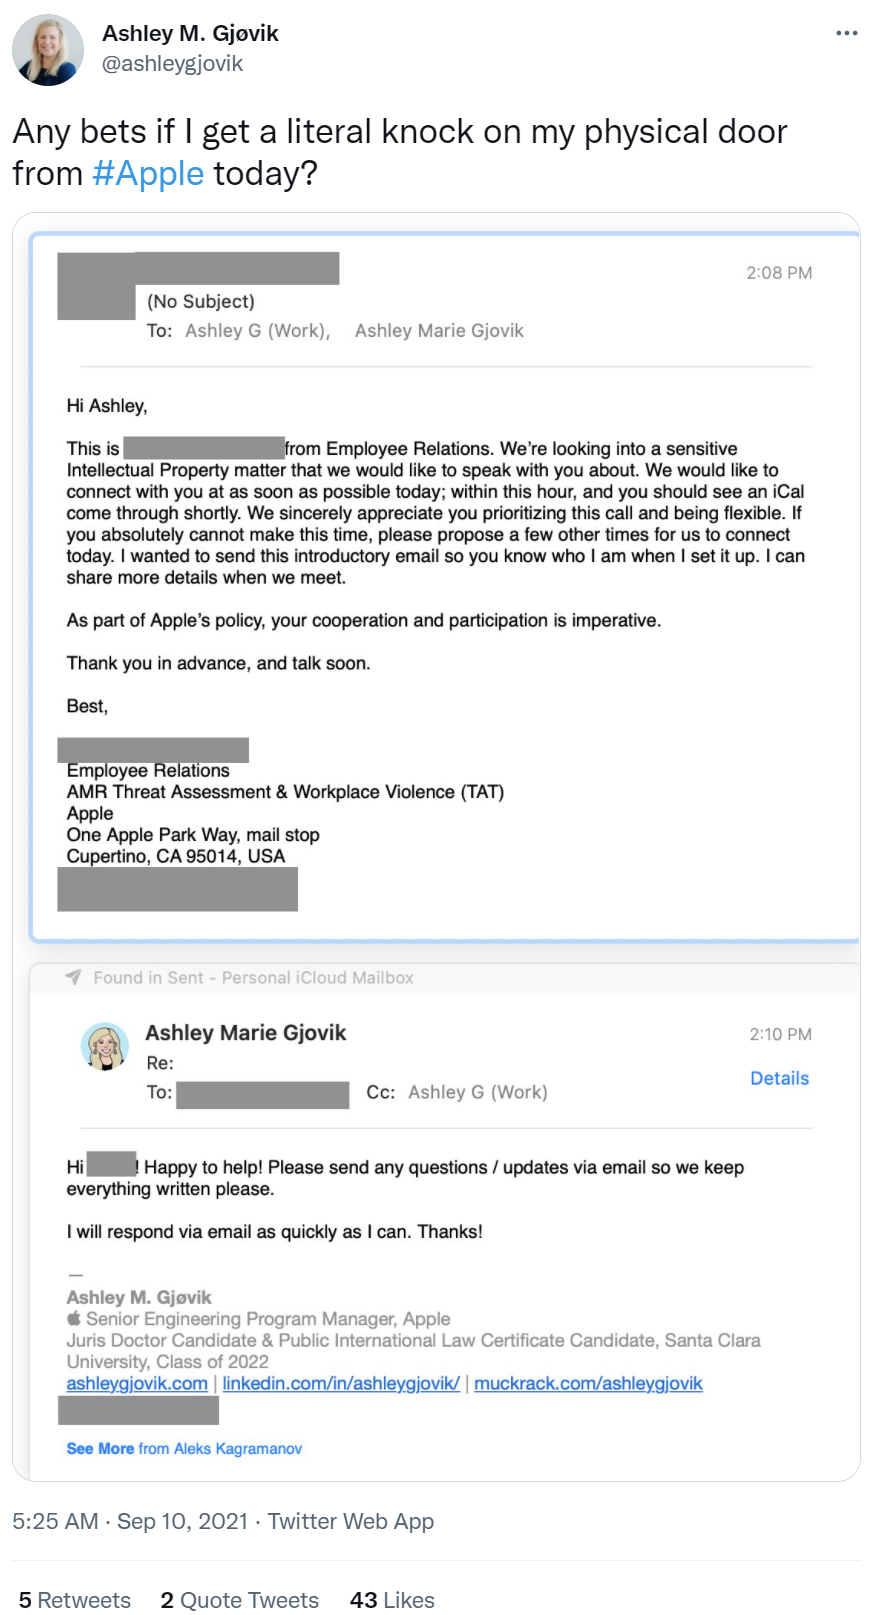Viewport: 871px width, 1615px height.
Task: Click the tweet timestamp 5:25 AM · Sep 10, 2021
Action: click(130, 1521)
